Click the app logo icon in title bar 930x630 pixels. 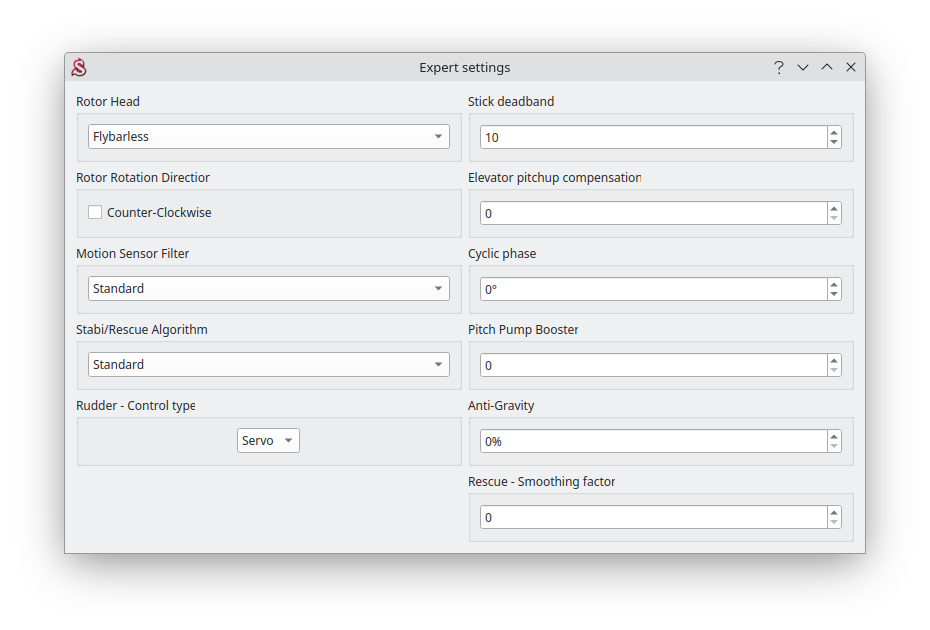click(79, 67)
